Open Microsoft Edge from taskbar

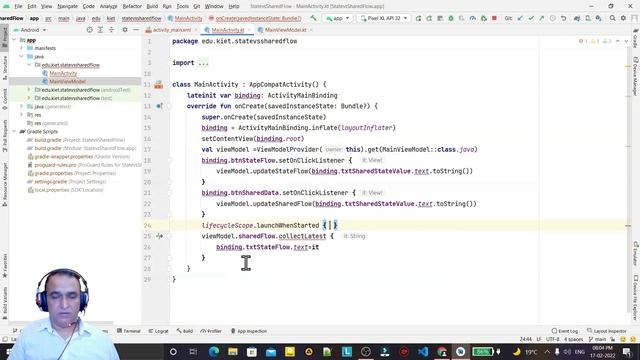tap(213, 351)
